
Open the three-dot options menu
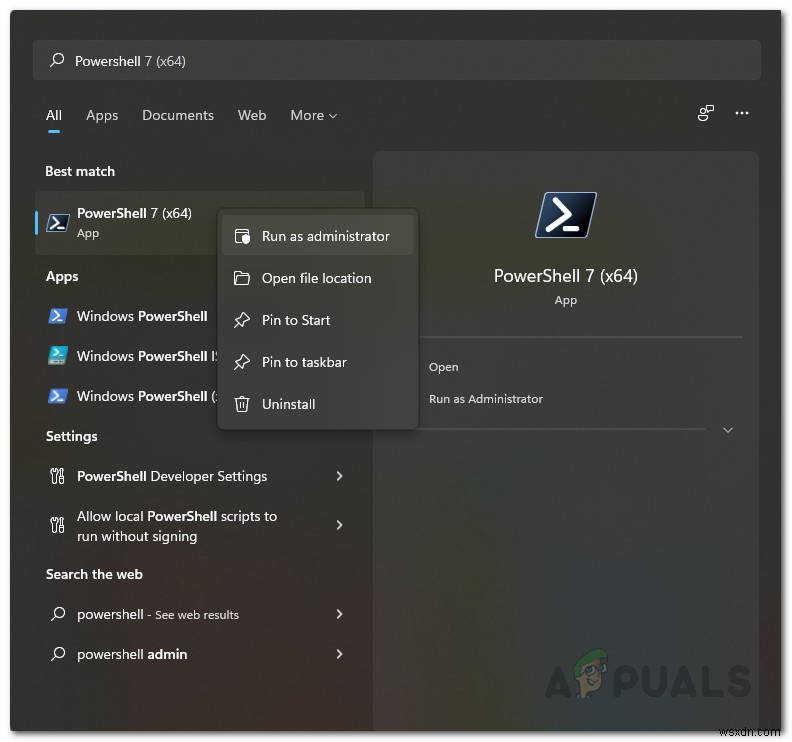click(x=741, y=113)
